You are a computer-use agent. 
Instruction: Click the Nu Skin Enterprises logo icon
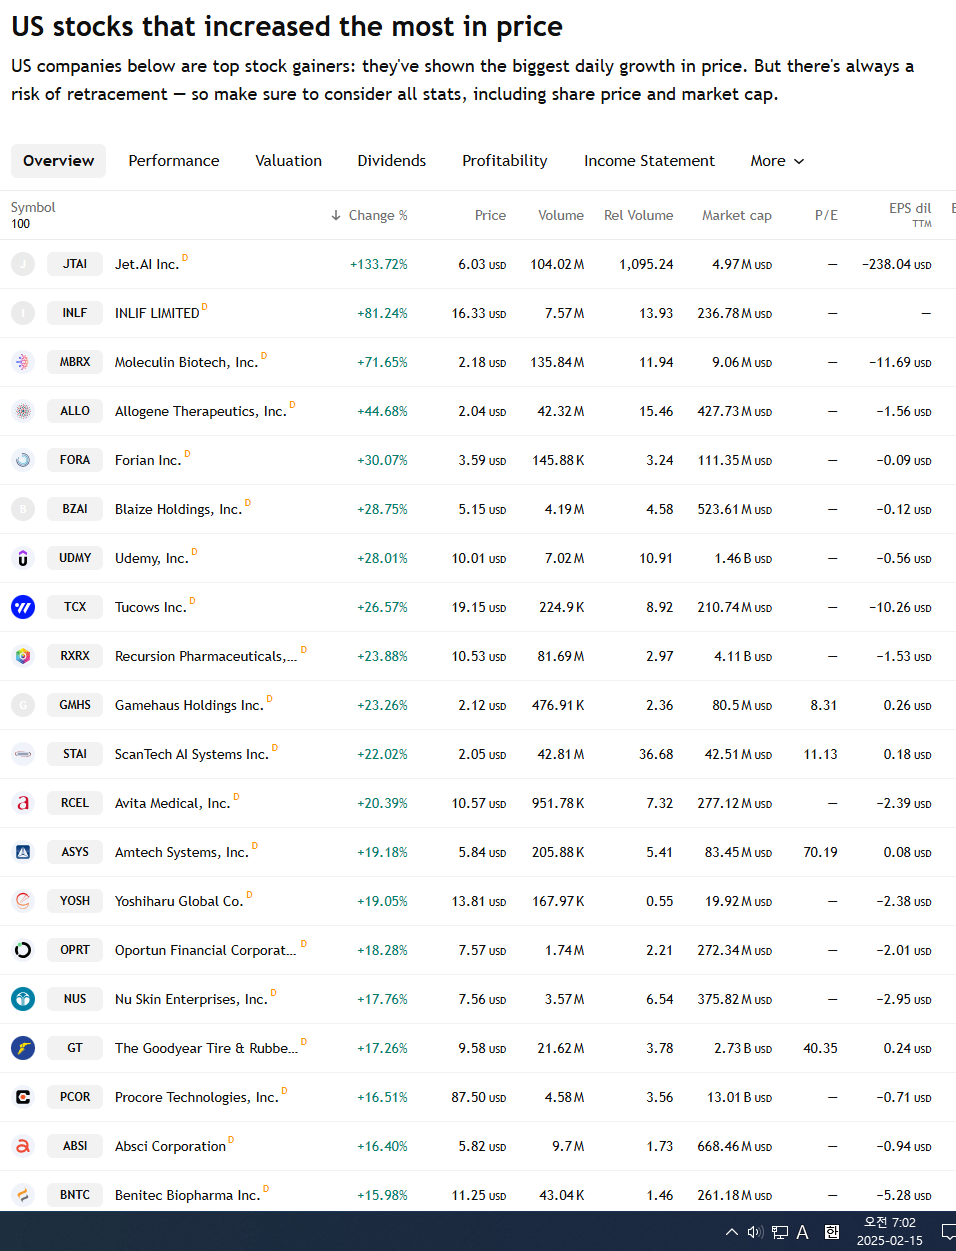tap(23, 999)
